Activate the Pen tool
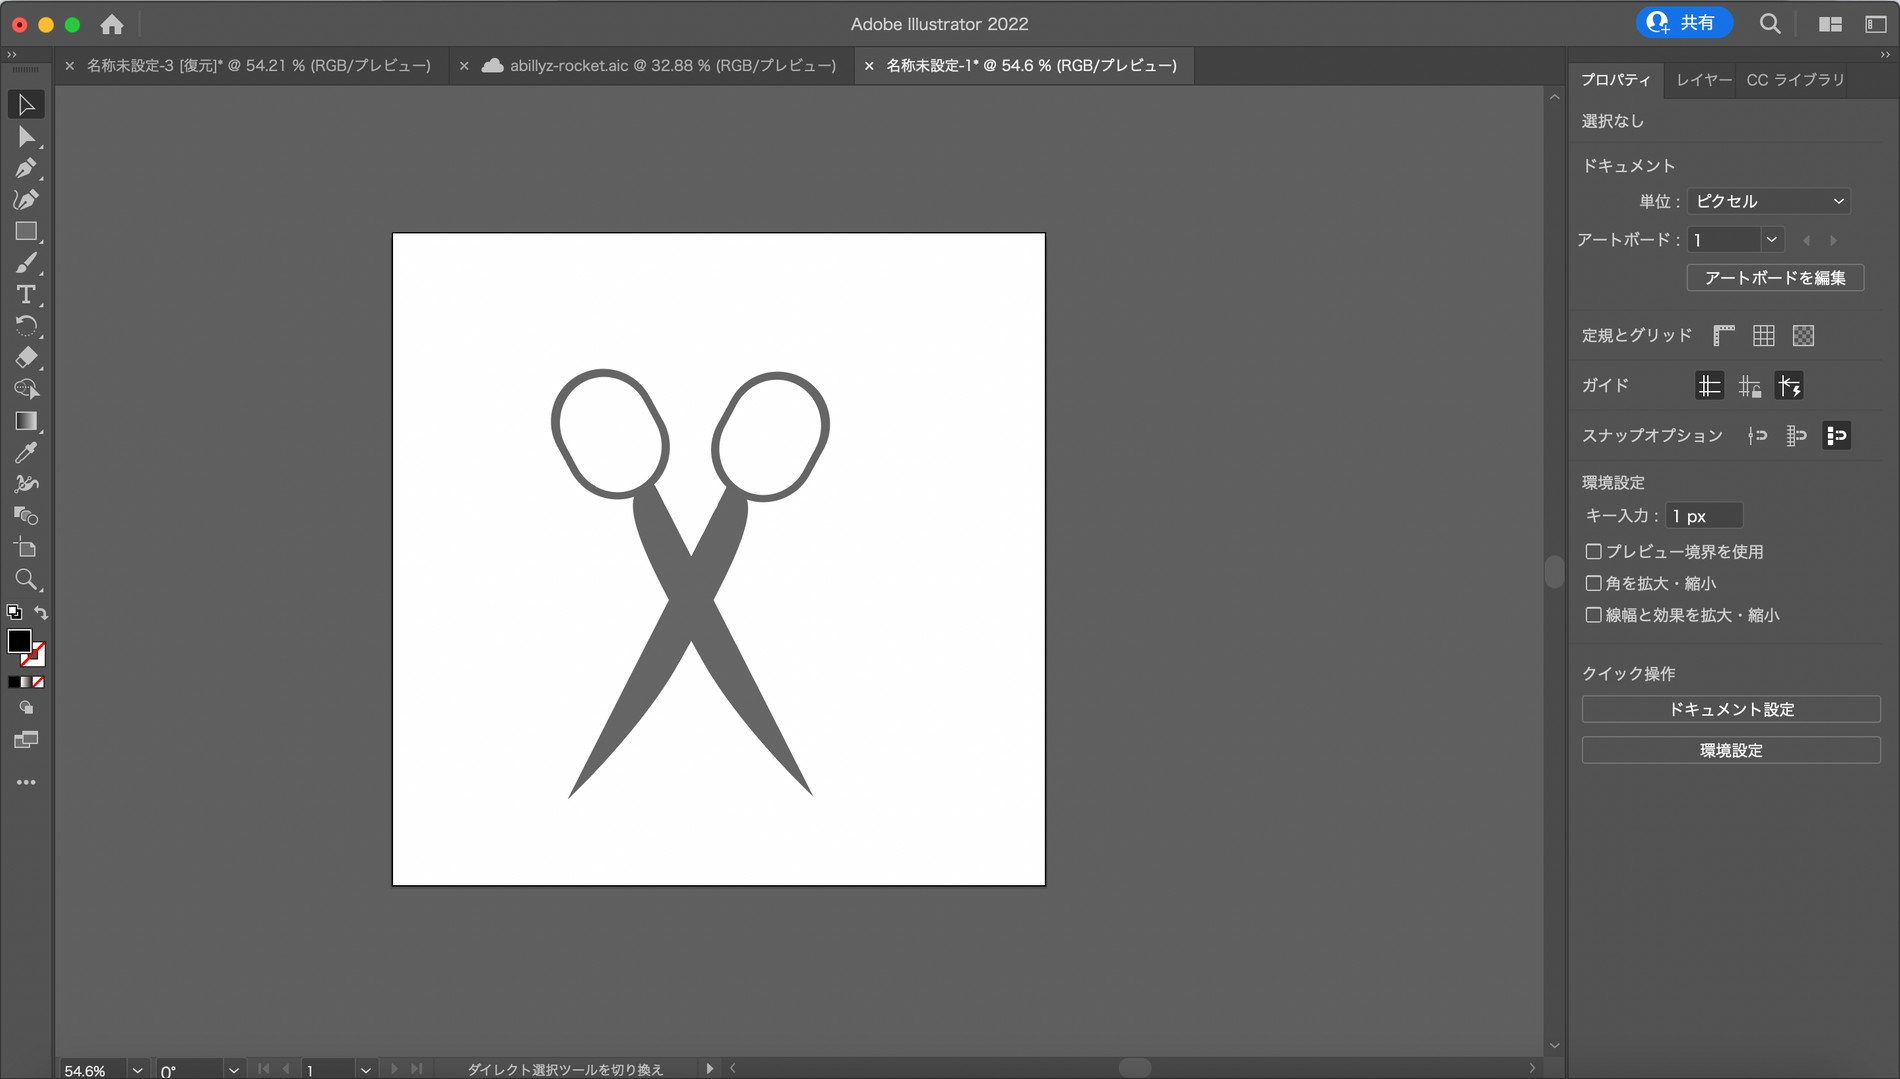The image size is (1900, 1079). [x=27, y=168]
